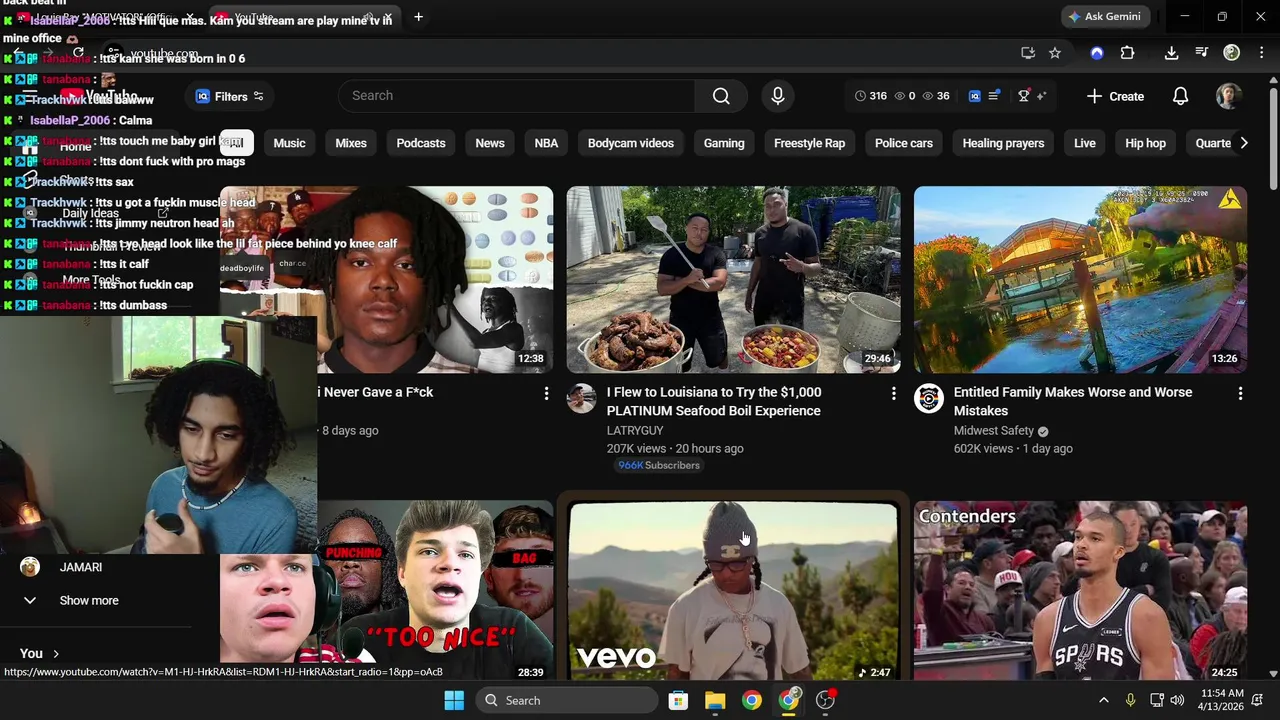This screenshot has width=1280, height=720.
Task: Click the 316 clock stat
Action: (x=871, y=96)
